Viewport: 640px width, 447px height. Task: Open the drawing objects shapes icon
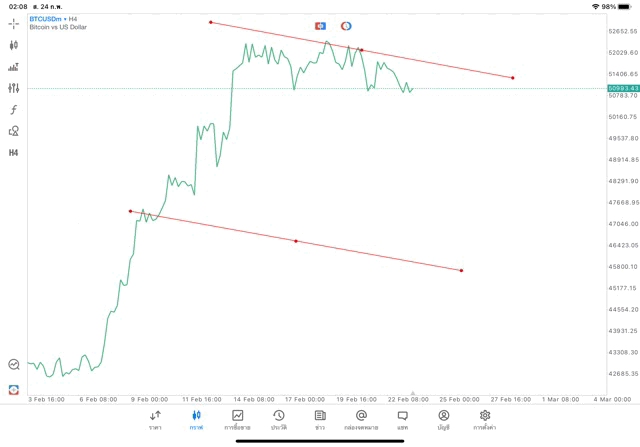click(14, 131)
